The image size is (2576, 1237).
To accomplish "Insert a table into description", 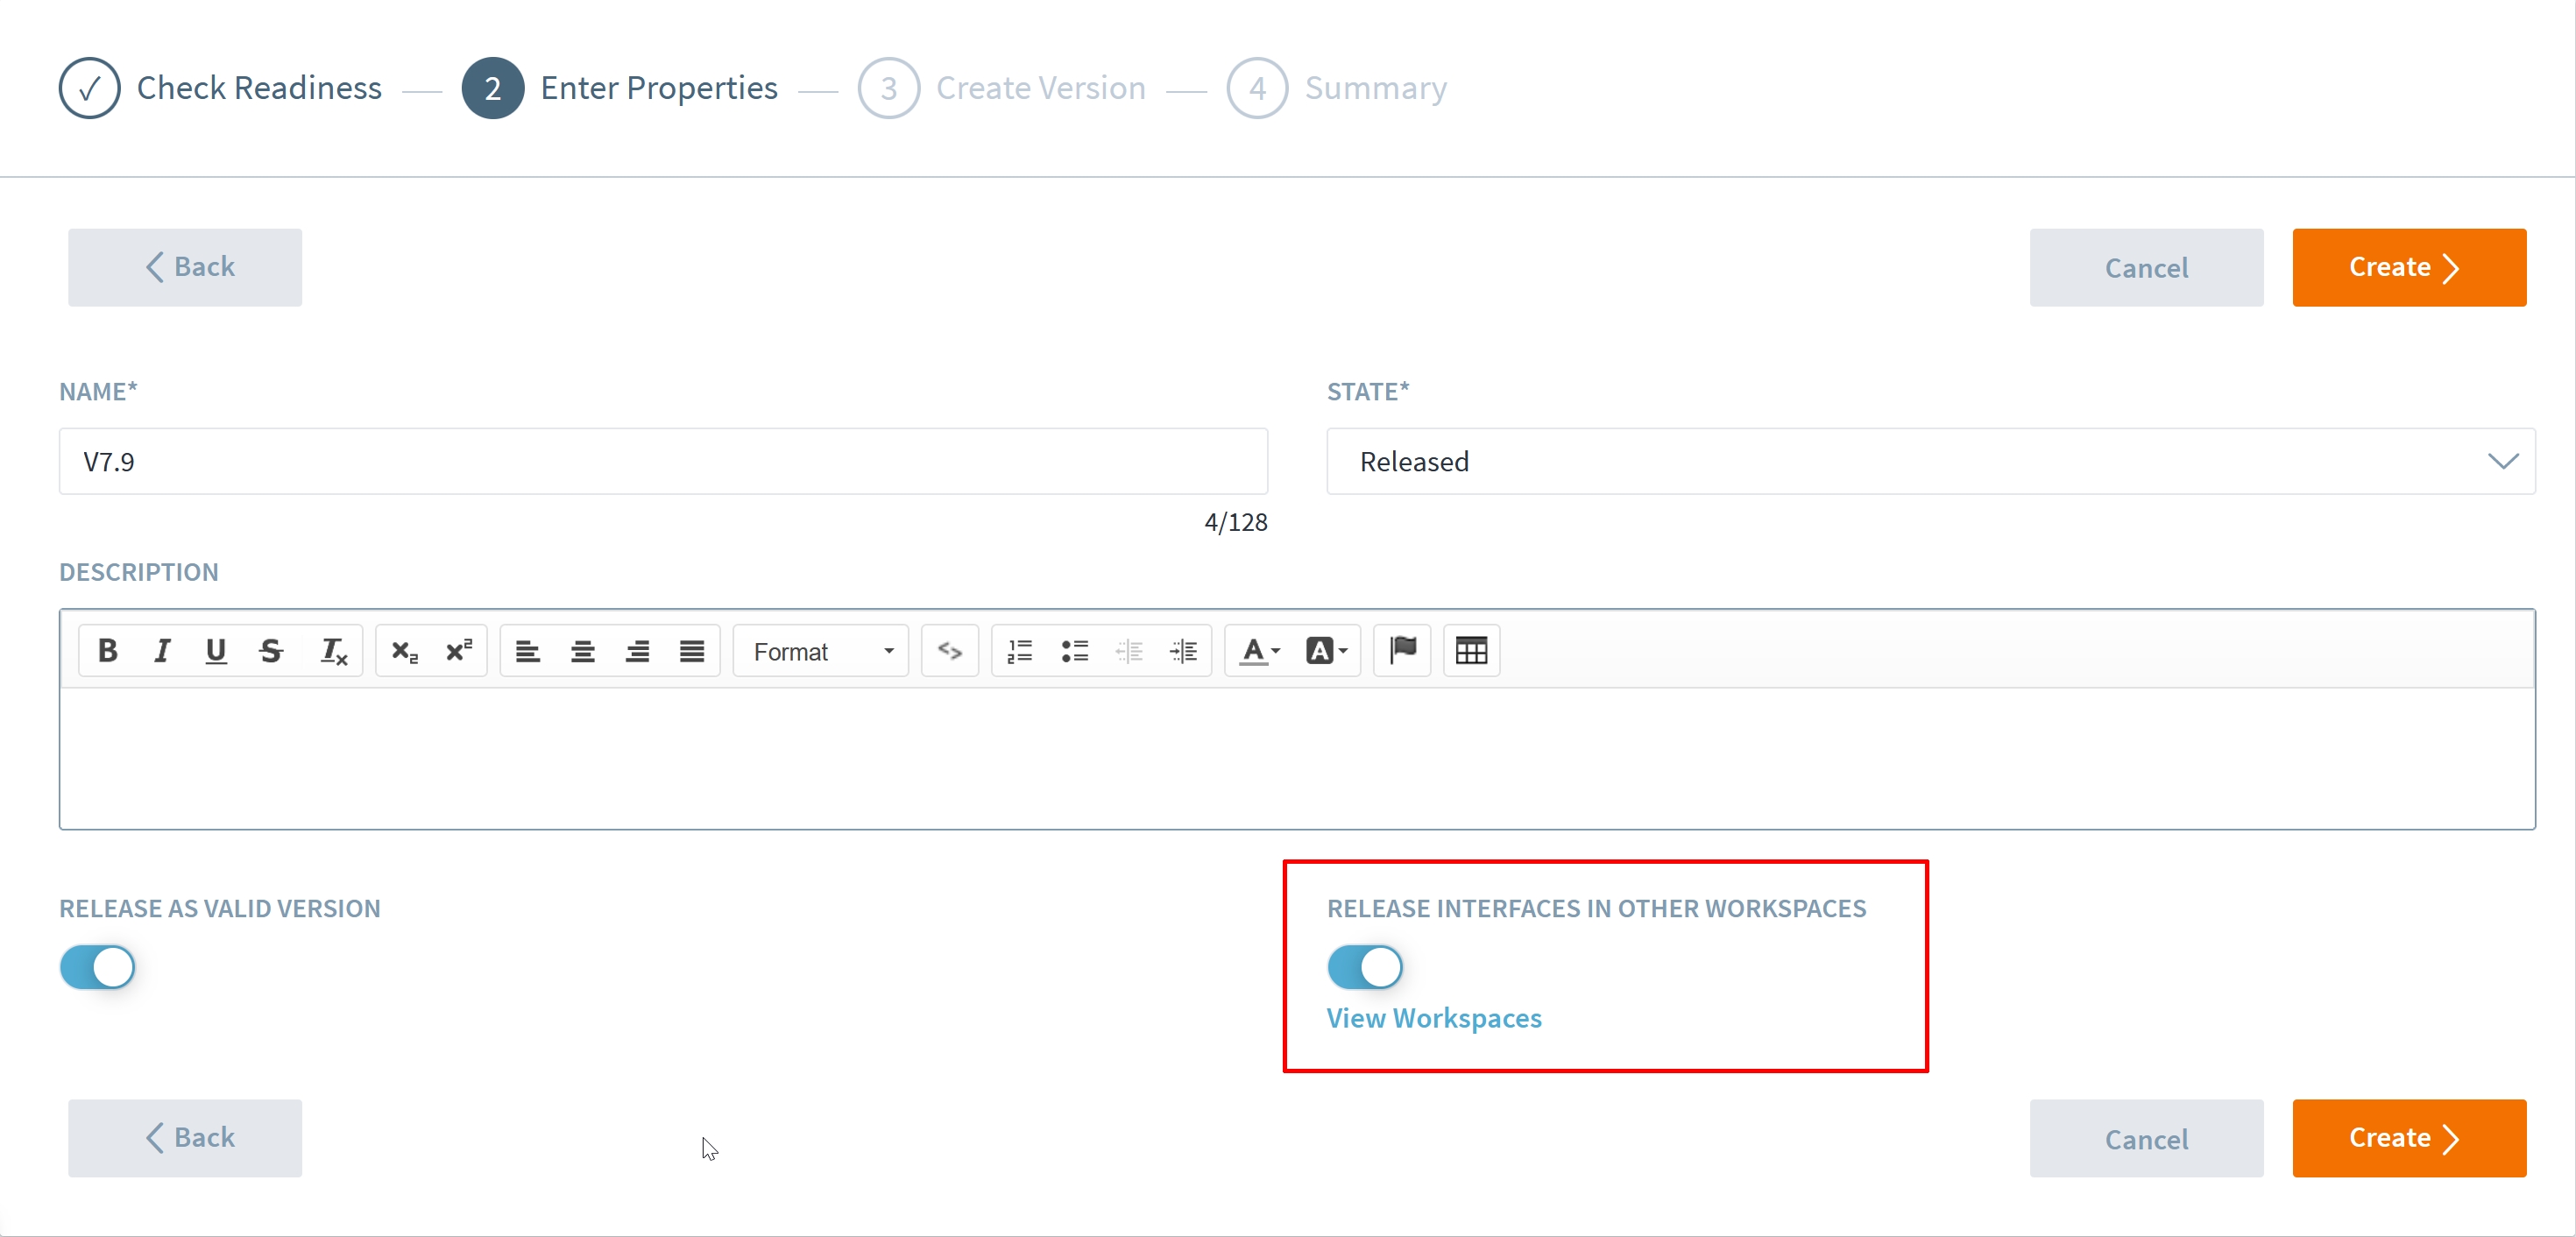I will pyautogui.click(x=1470, y=651).
